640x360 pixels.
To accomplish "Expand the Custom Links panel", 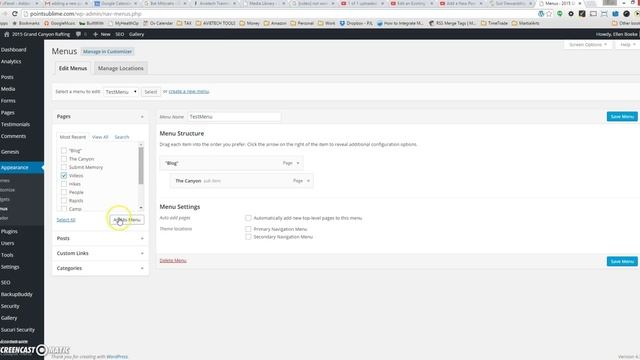I will [x=142, y=253].
